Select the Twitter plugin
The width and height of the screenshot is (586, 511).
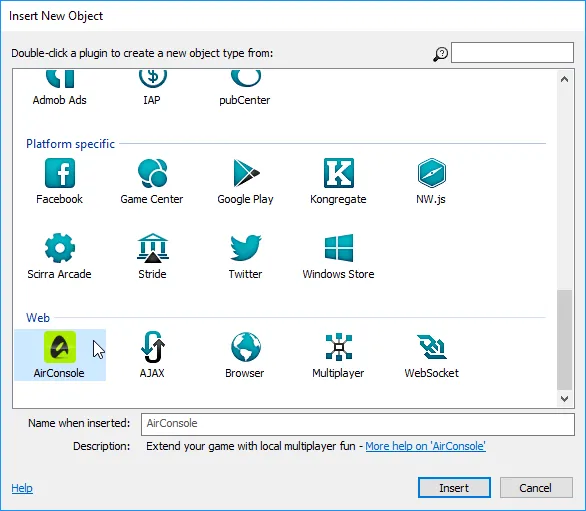[x=245, y=256]
